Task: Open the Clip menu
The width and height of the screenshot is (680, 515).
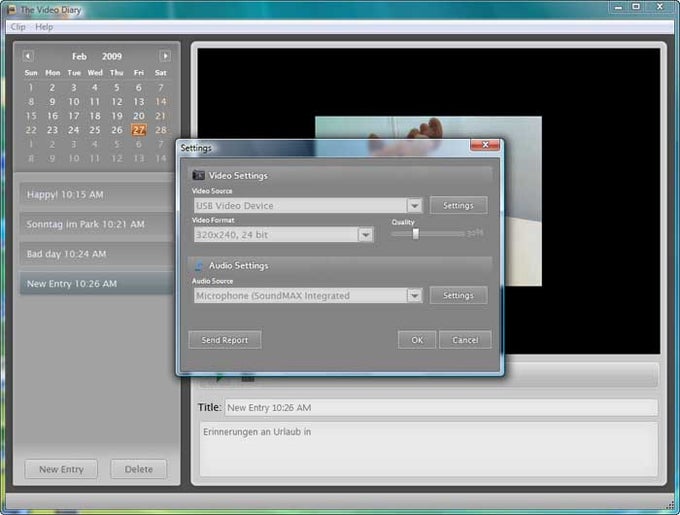Action: [18, 27]
